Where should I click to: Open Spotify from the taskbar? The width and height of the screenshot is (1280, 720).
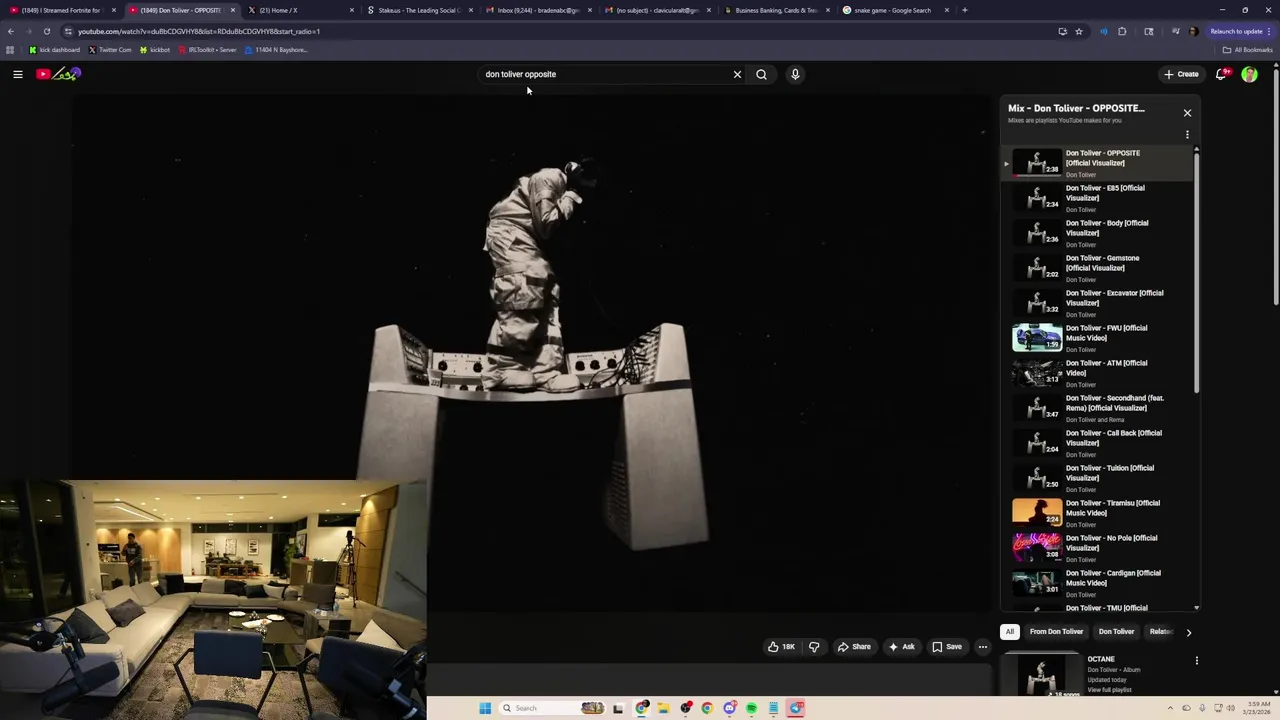[x=751, y=708]
